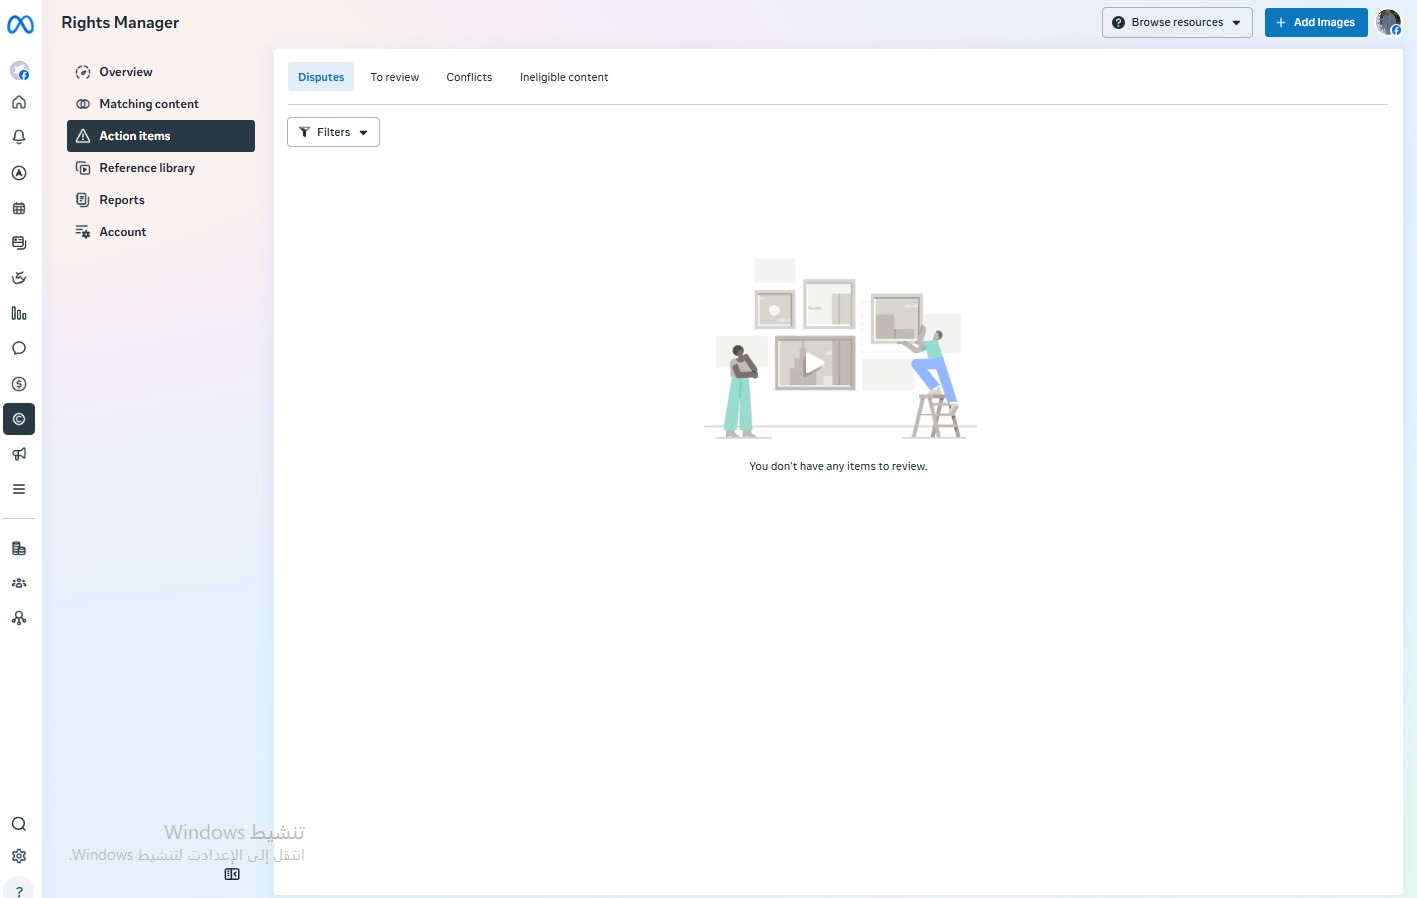Switch to the To review tab

(x=395, y=77)
